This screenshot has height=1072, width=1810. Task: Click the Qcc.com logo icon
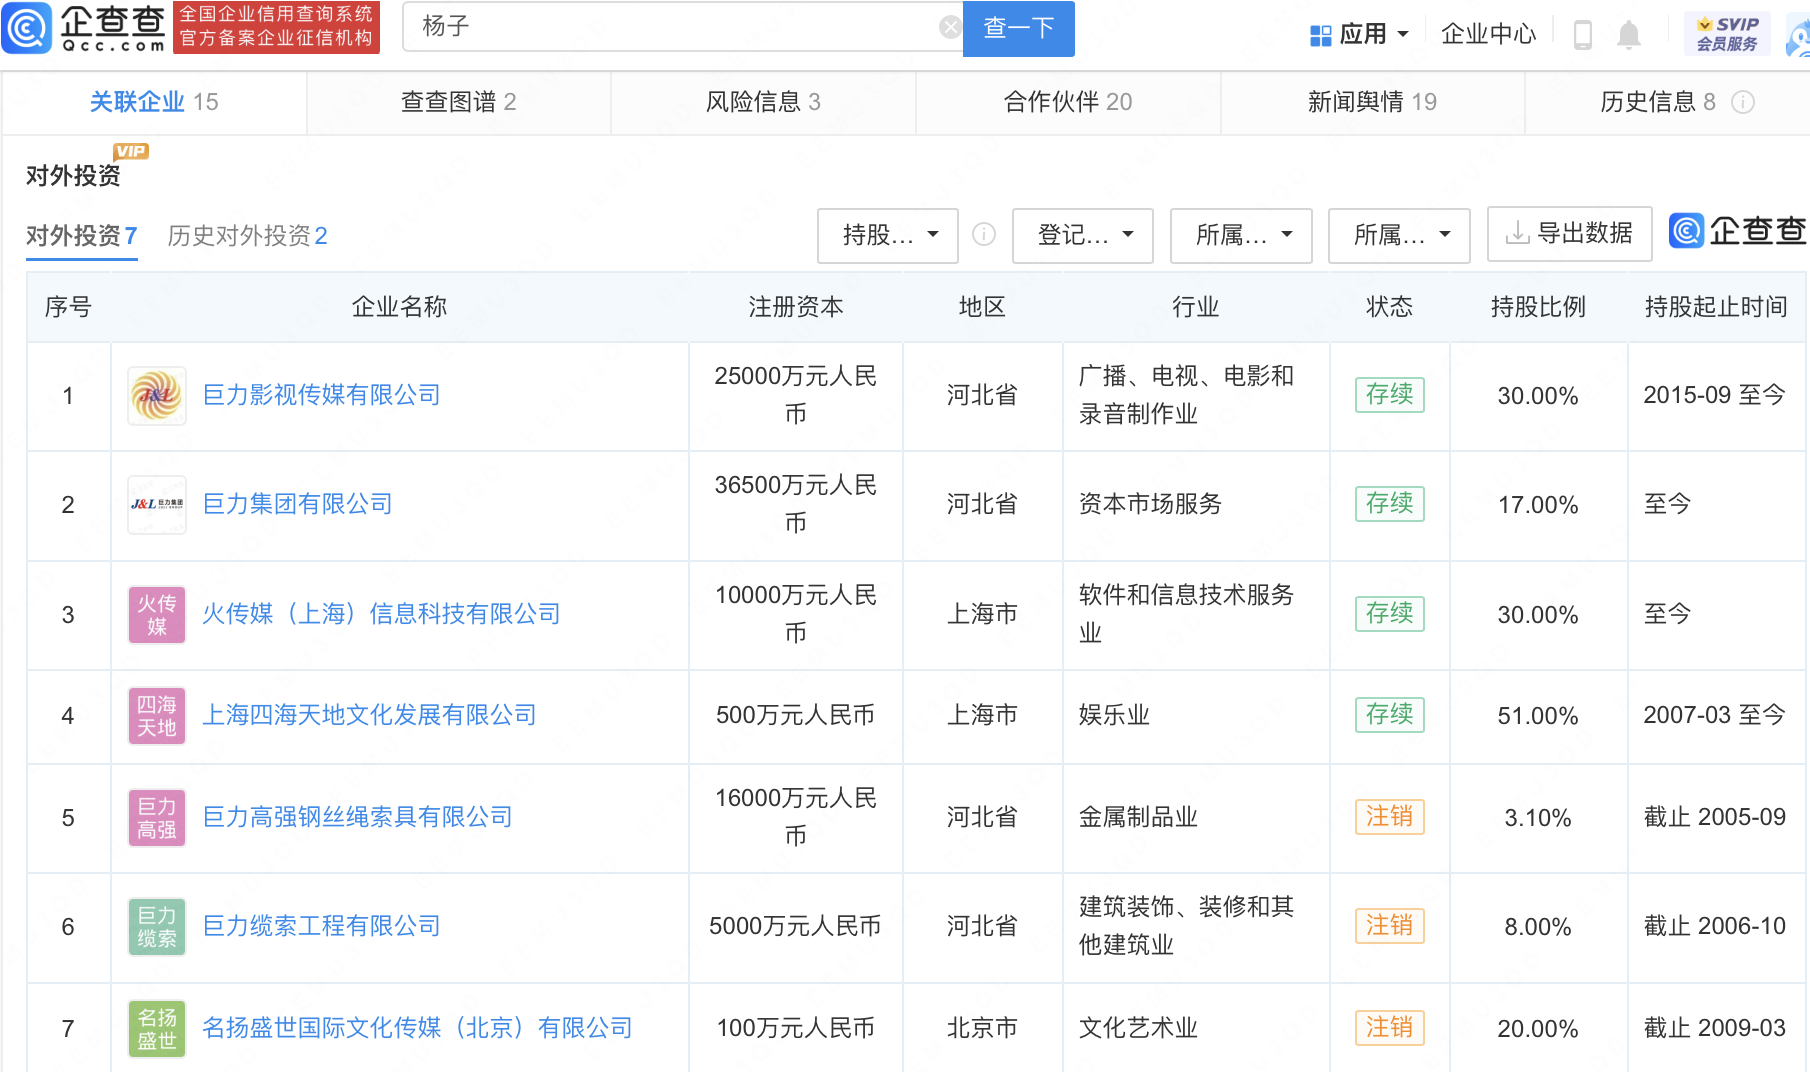(x=27, y=27)
